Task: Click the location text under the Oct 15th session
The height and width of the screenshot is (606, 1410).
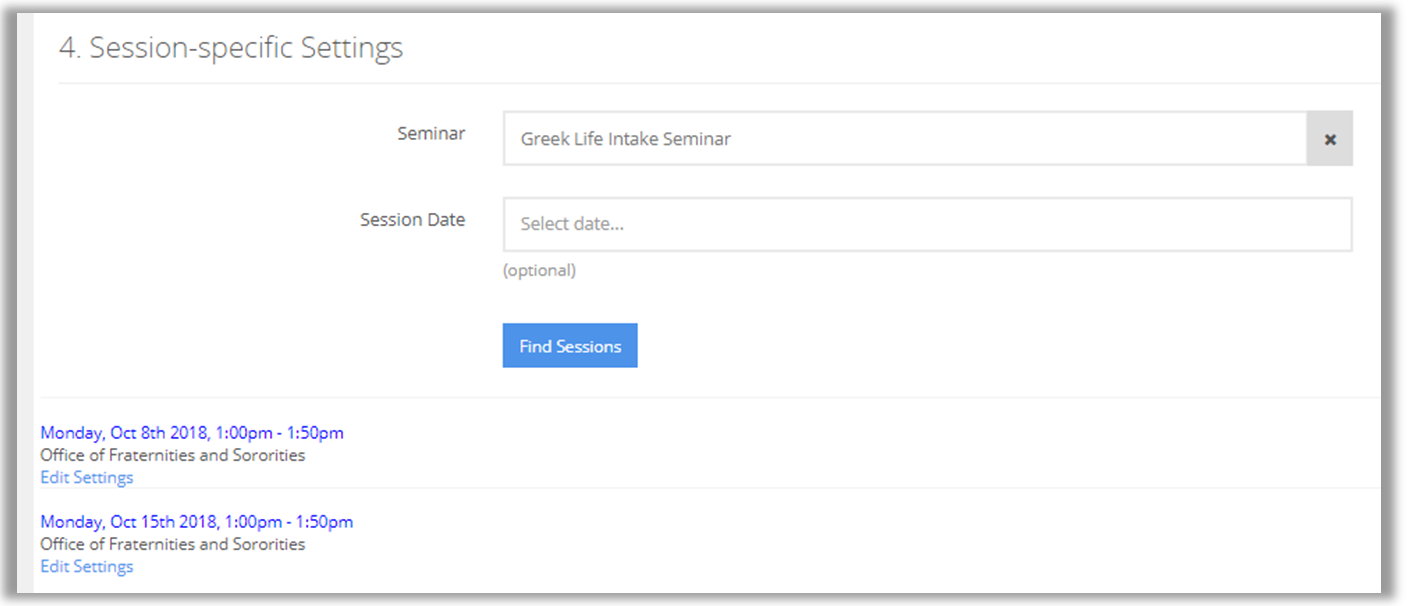Action: click(x=172, y=544)
